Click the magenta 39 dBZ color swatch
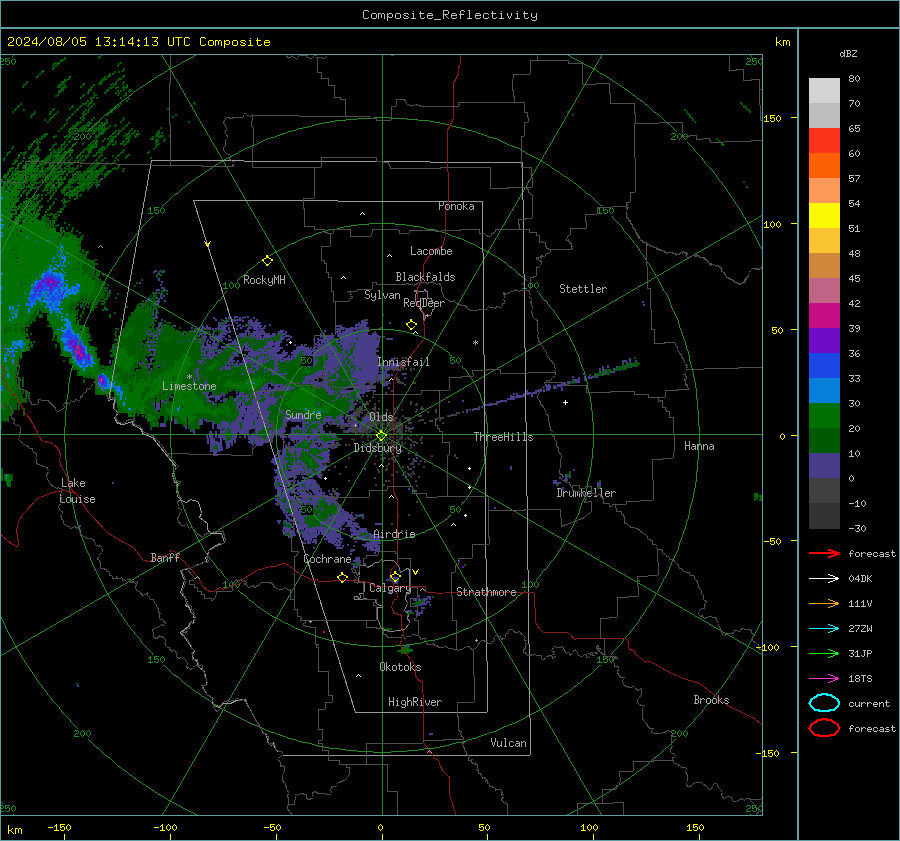 pyautogui.click(x=824, y=316)
